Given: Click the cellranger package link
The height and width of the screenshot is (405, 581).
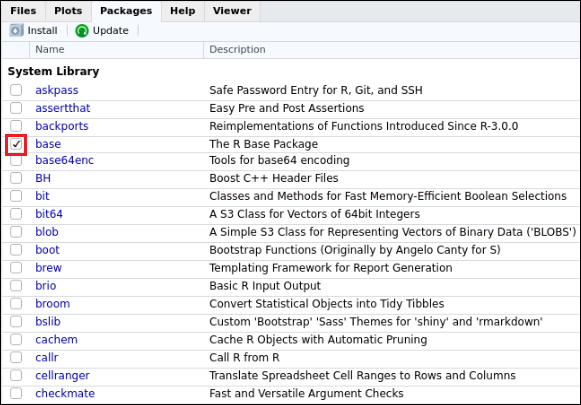Looking at the screenshot, I should coord(63,376).
